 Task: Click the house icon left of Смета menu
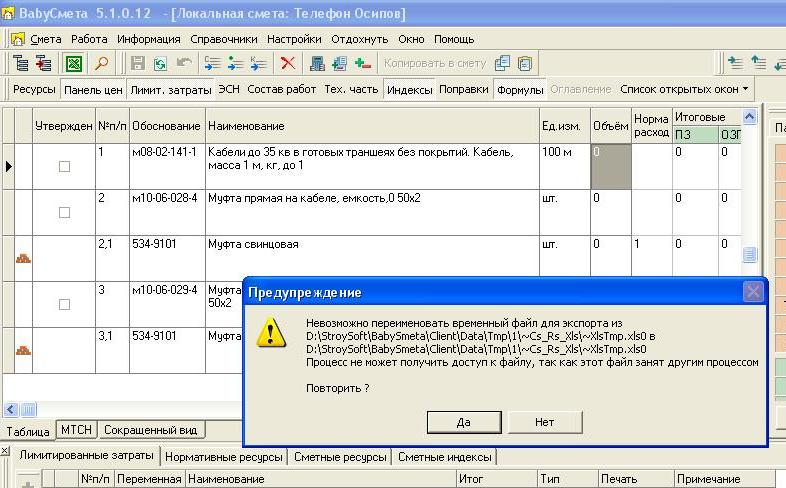tap(18, 39)
